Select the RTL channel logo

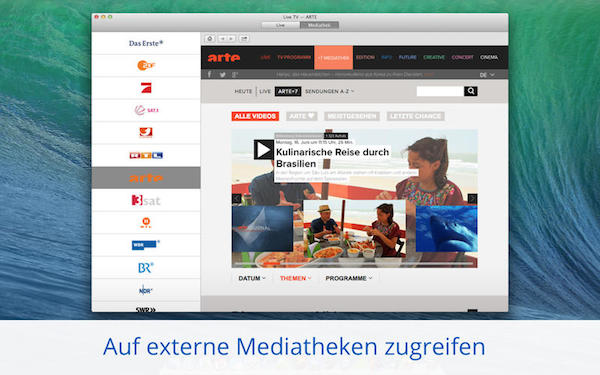(146, 155)
